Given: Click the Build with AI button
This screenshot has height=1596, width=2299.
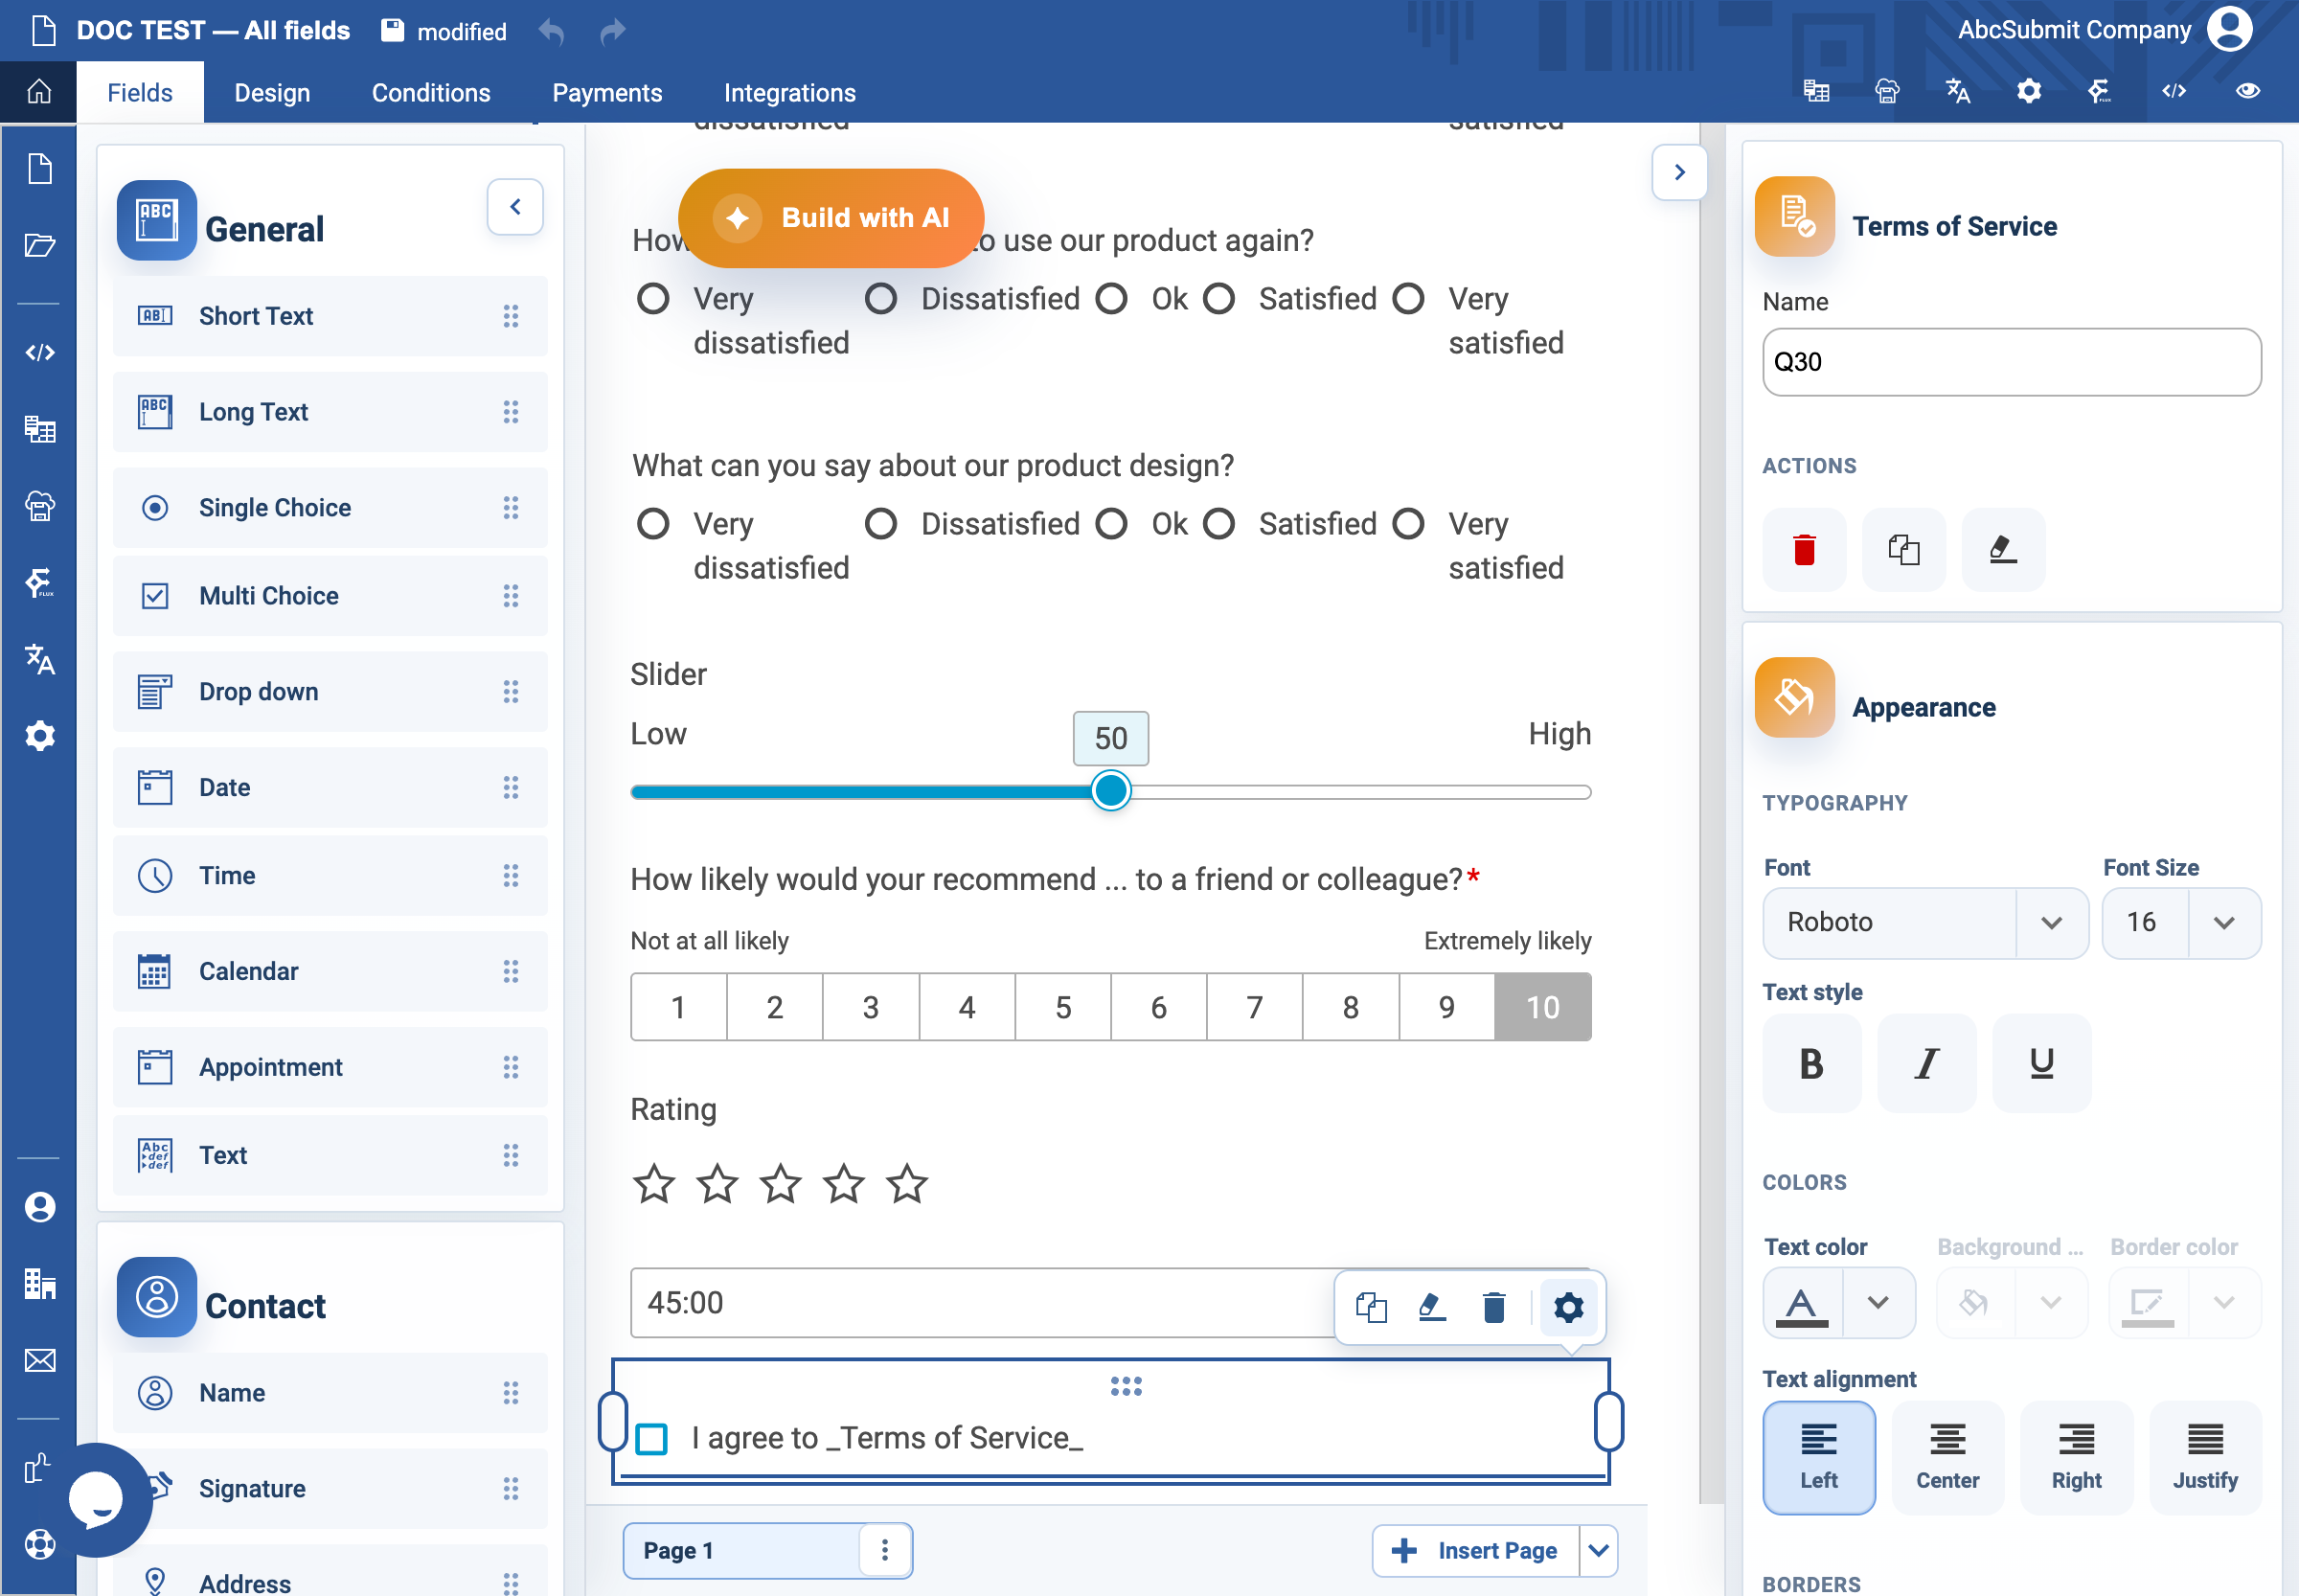Looking at the screenshot, I should coord(830,218).
